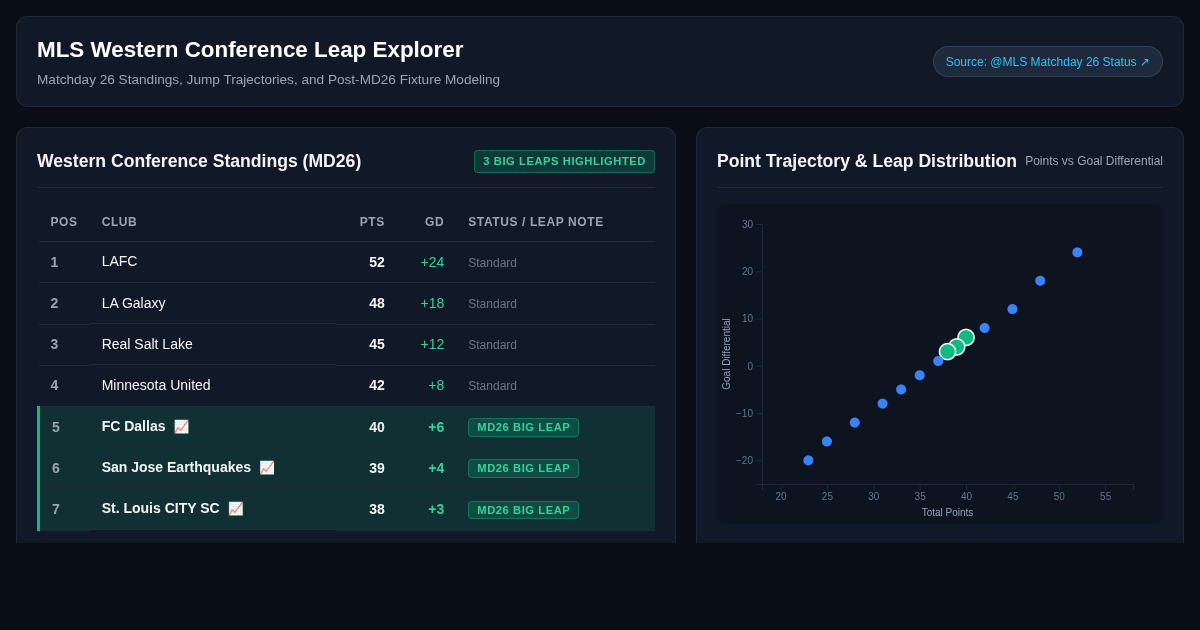Click LA Galaxy's 48 points value

377,303
